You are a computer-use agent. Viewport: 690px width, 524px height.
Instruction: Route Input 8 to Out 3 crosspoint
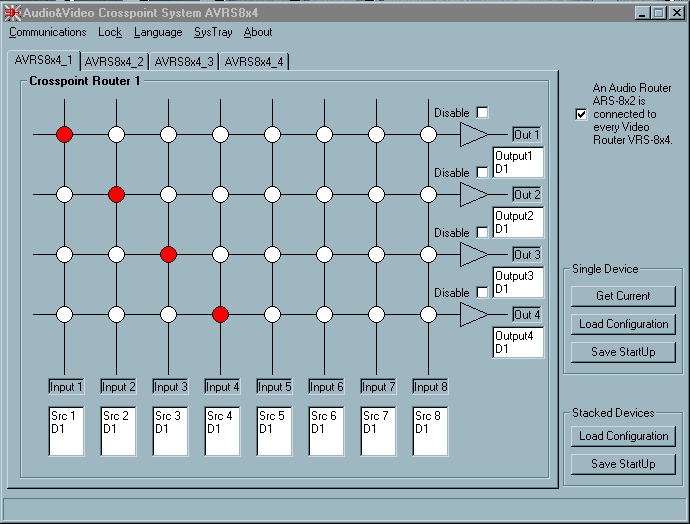tap(428, 254)
